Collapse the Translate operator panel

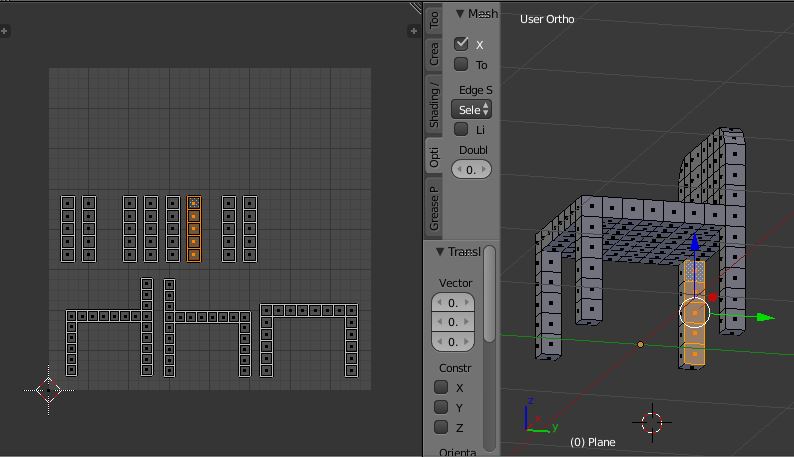440,251
